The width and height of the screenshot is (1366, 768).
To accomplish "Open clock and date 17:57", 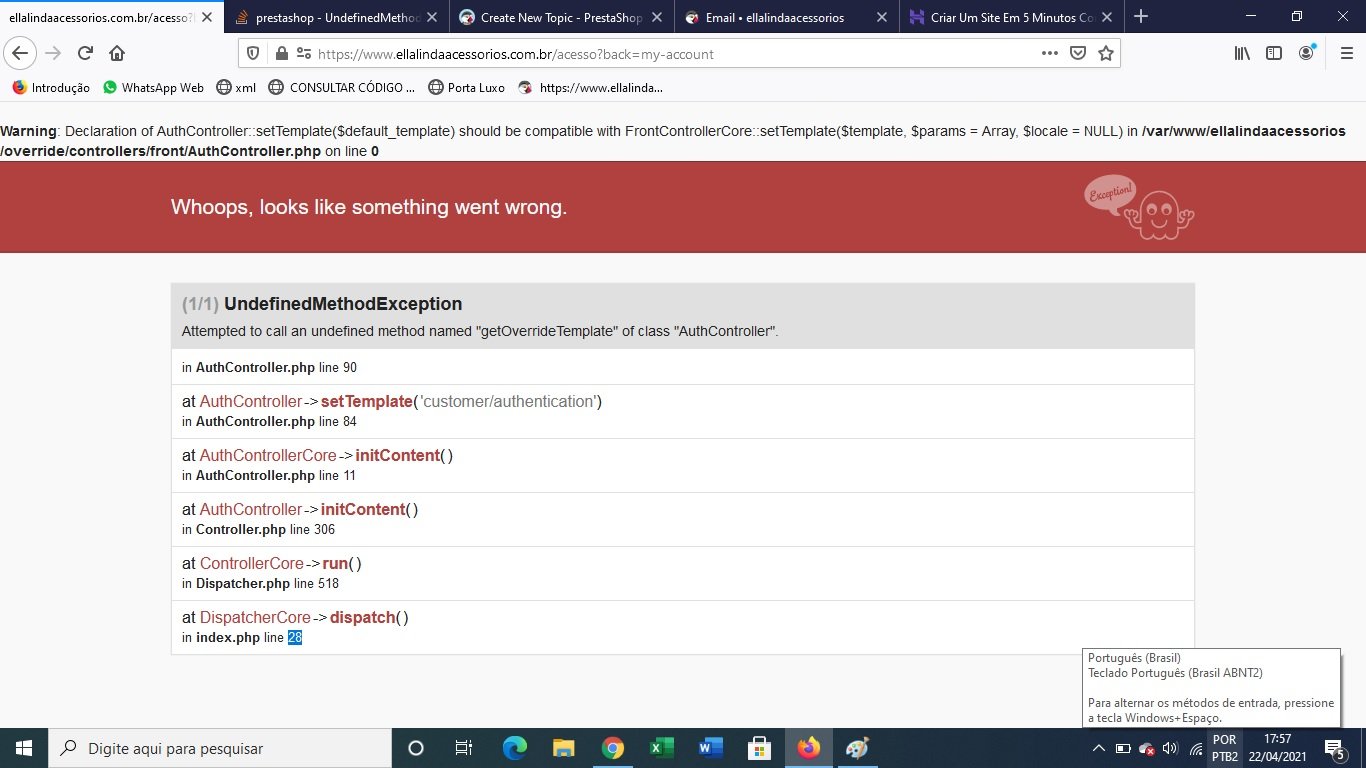I will pyautogui.click(x=1277, y=748).
